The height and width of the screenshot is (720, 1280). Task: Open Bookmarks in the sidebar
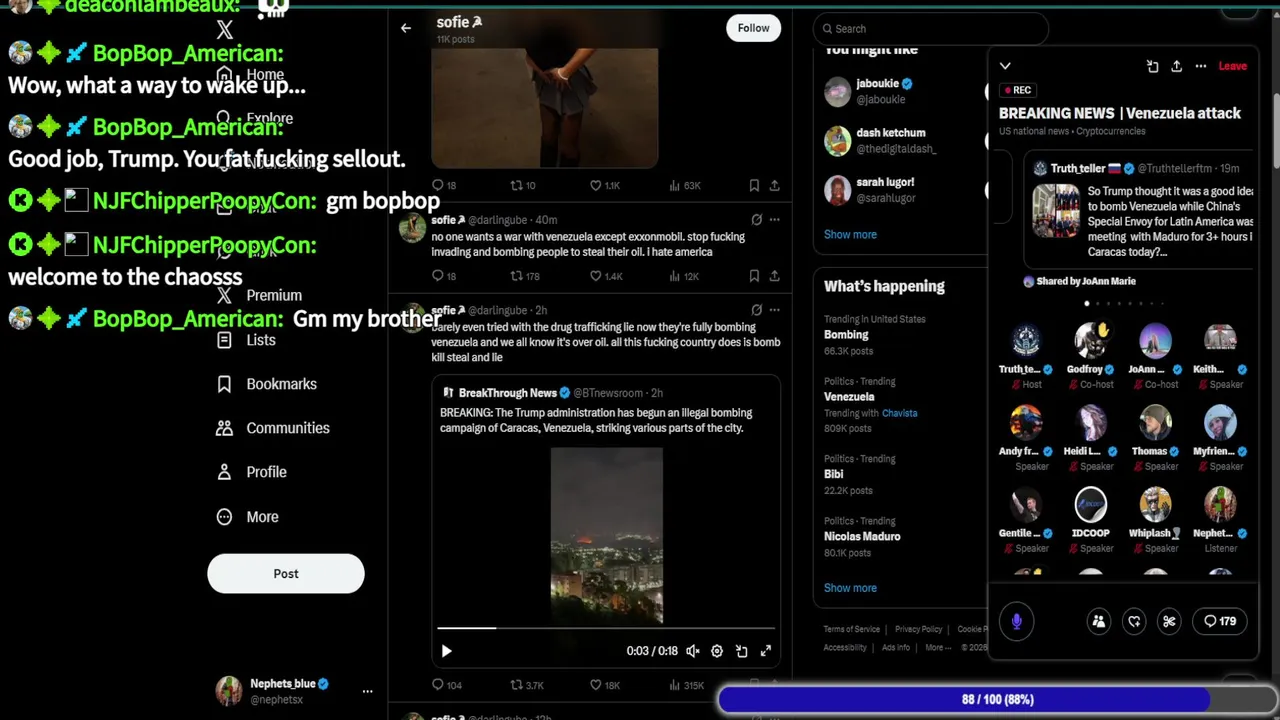click(267, 384)
